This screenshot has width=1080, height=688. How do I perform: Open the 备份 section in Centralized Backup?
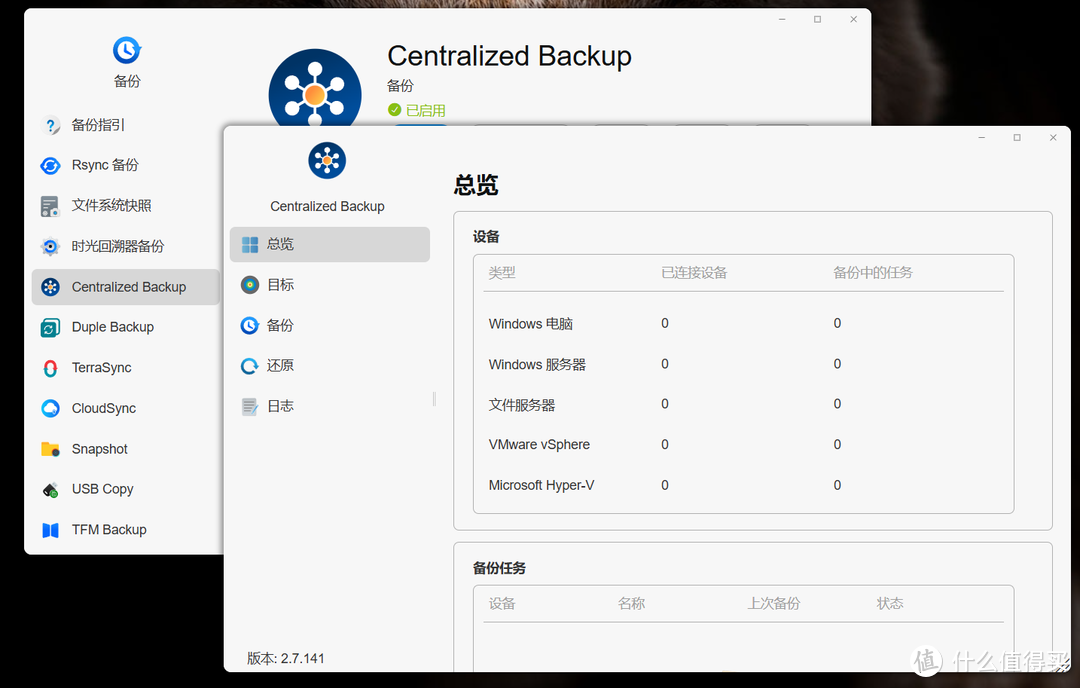click(x=280, y=326)
